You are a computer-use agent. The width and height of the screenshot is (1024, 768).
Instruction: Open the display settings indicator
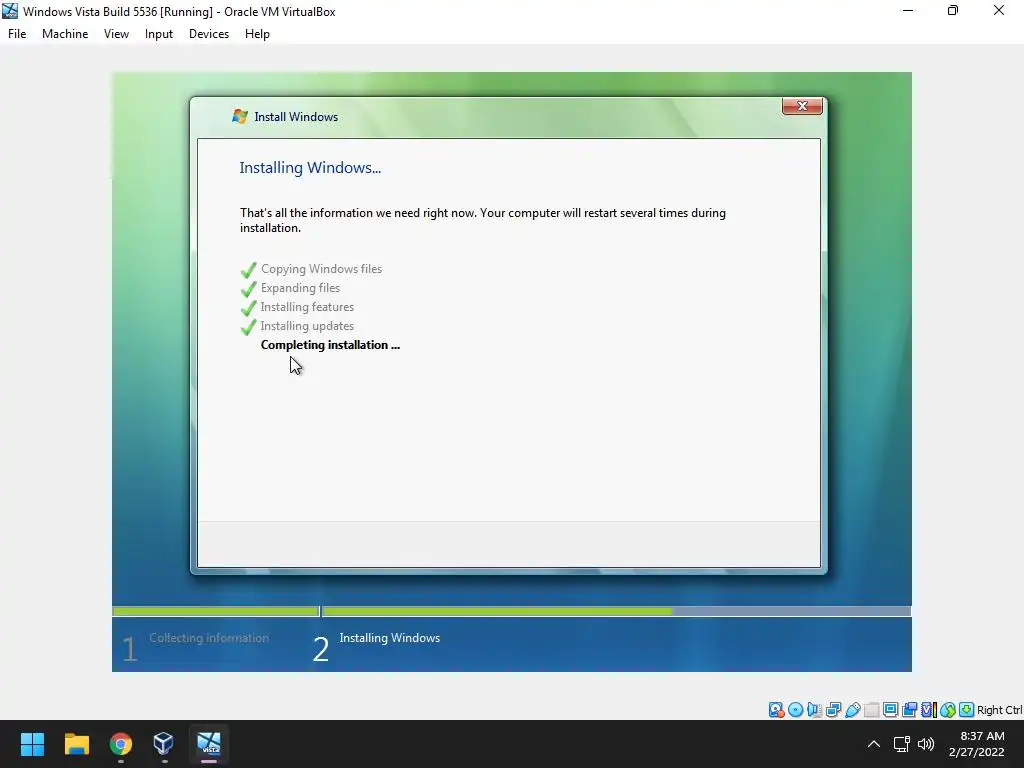click(x=890, y=710)
